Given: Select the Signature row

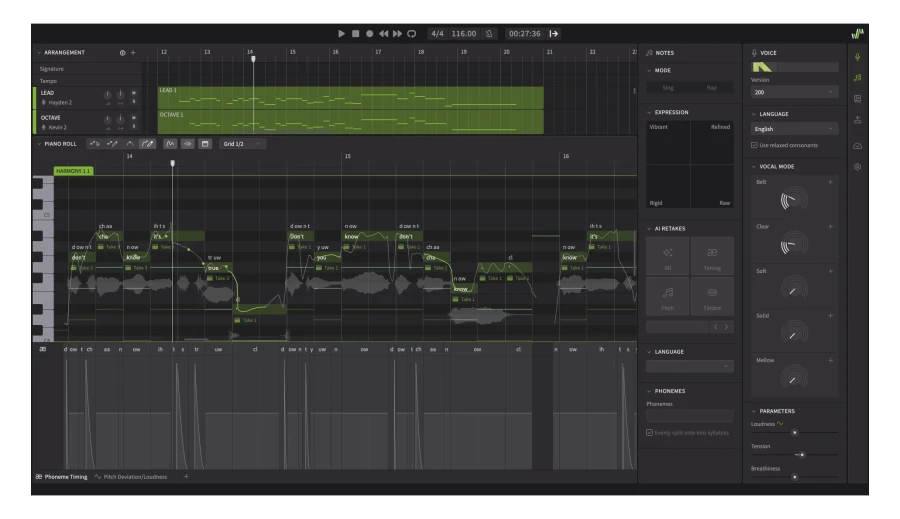Looking at the screenshot, I should (87, 69).
